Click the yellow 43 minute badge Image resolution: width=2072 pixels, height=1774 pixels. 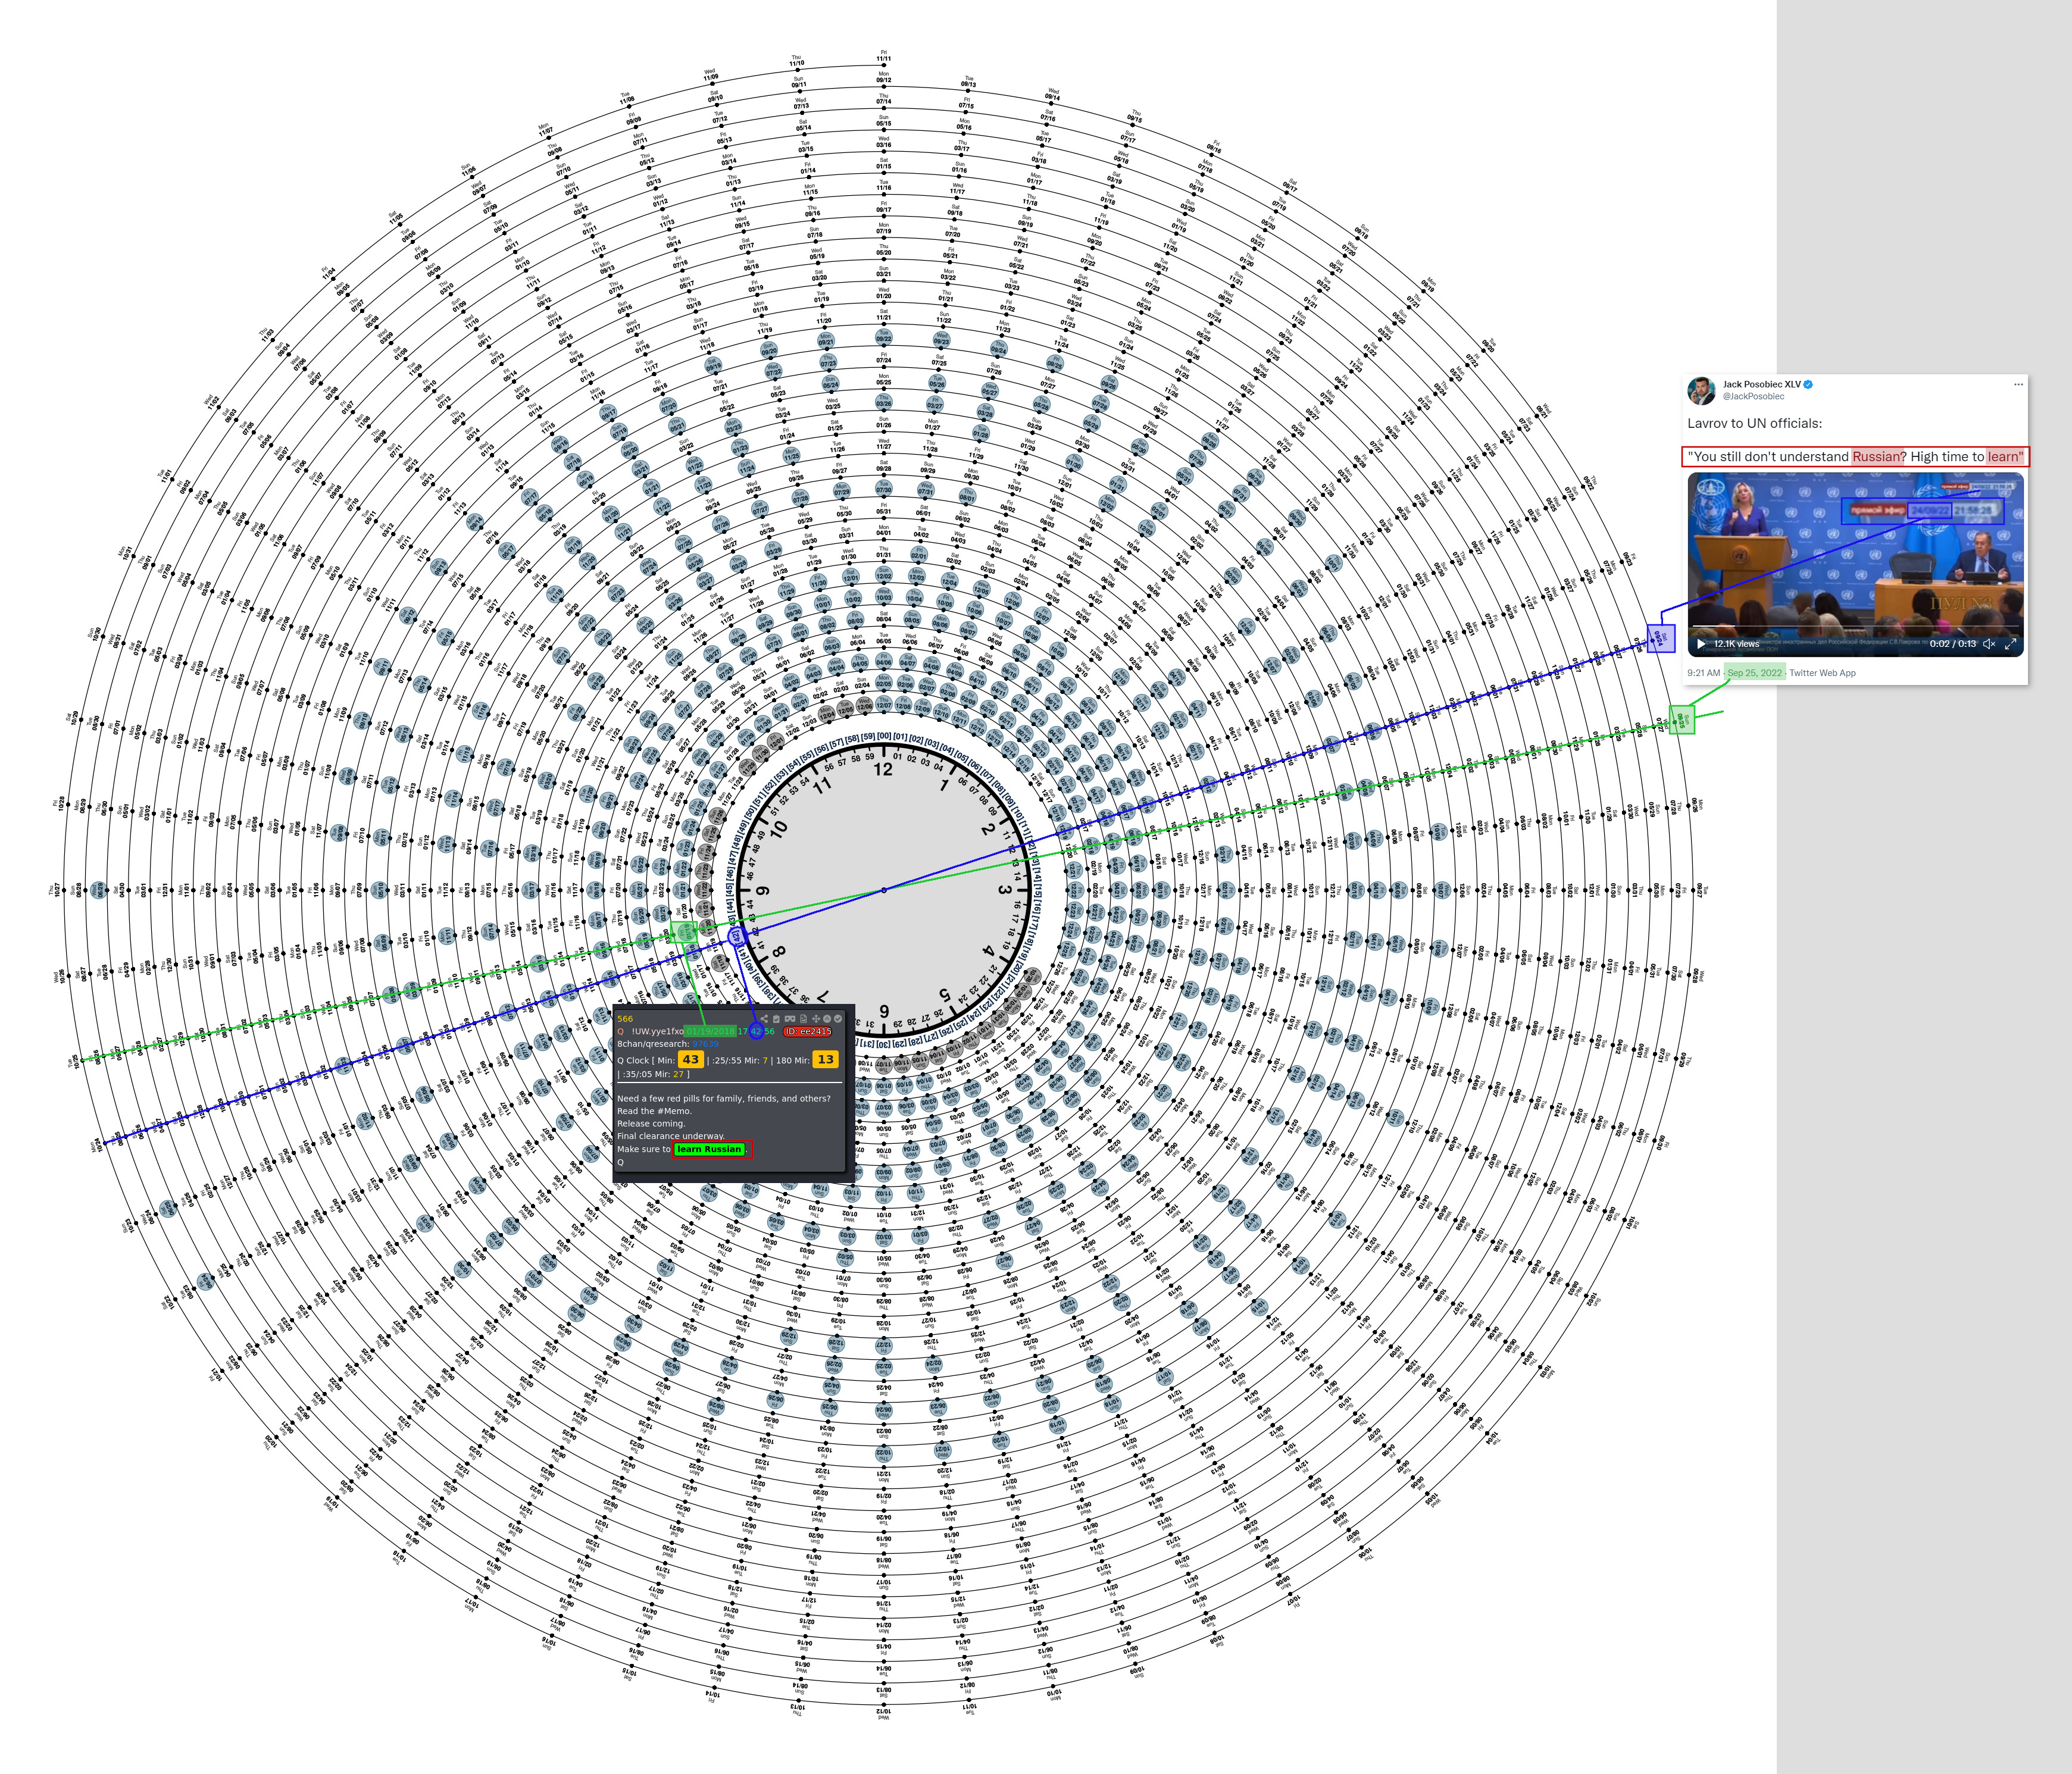tap(691, 1059)
